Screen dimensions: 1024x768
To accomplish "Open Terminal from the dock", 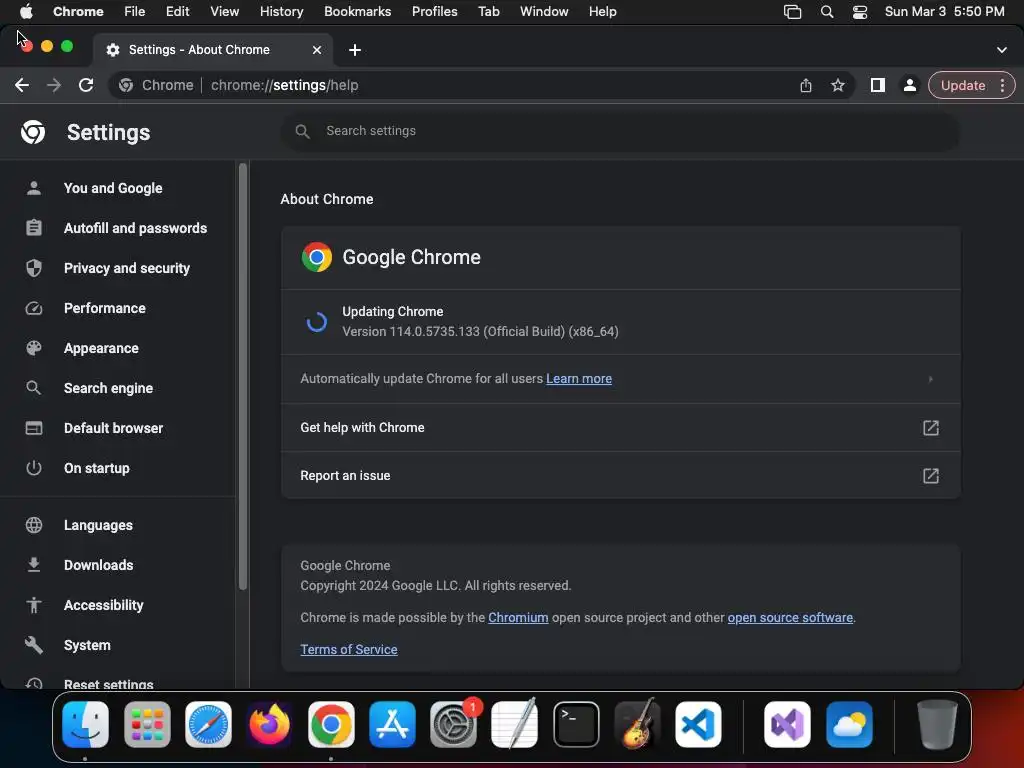I will coord(576,724).
